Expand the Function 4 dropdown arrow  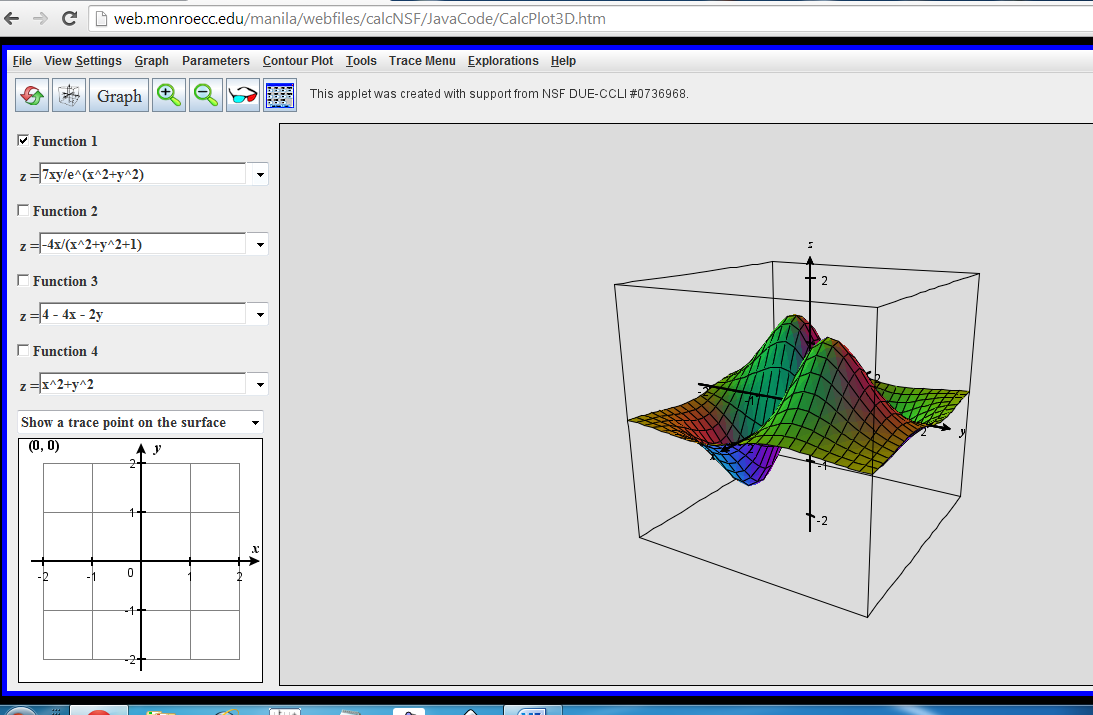coord(258,383)
